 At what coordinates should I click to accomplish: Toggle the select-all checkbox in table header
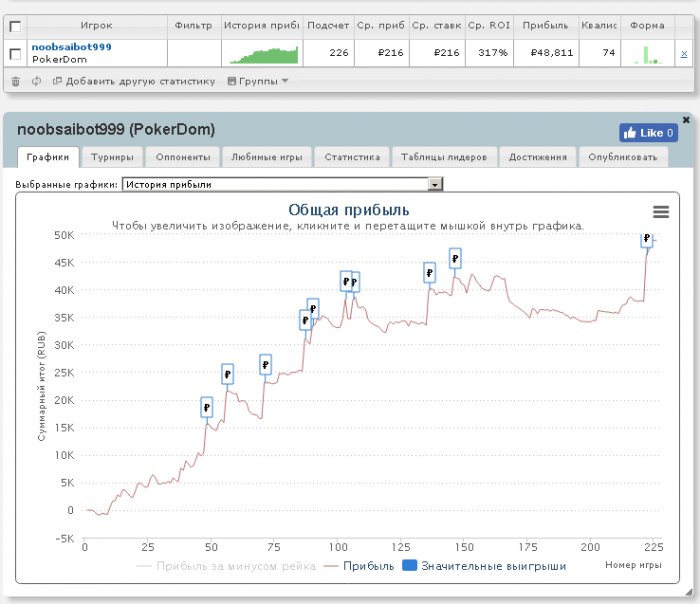[15, 26]
